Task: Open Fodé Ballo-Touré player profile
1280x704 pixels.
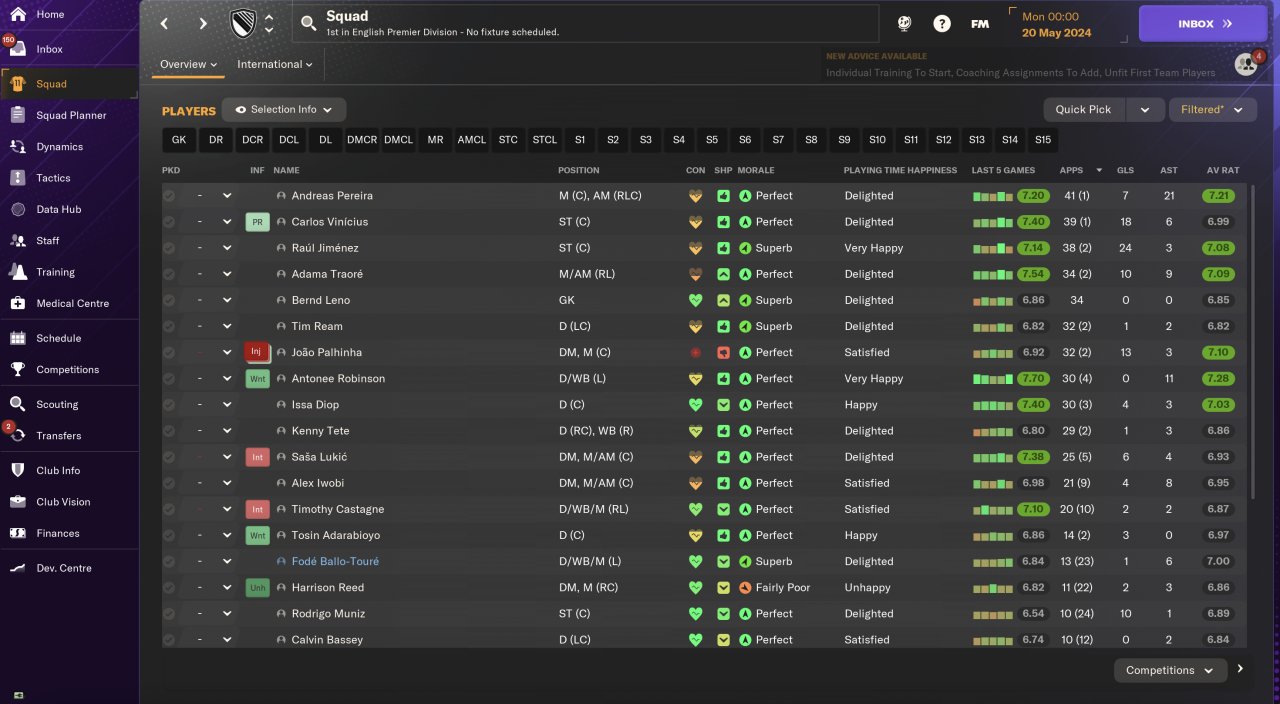Action: point(335,561)
